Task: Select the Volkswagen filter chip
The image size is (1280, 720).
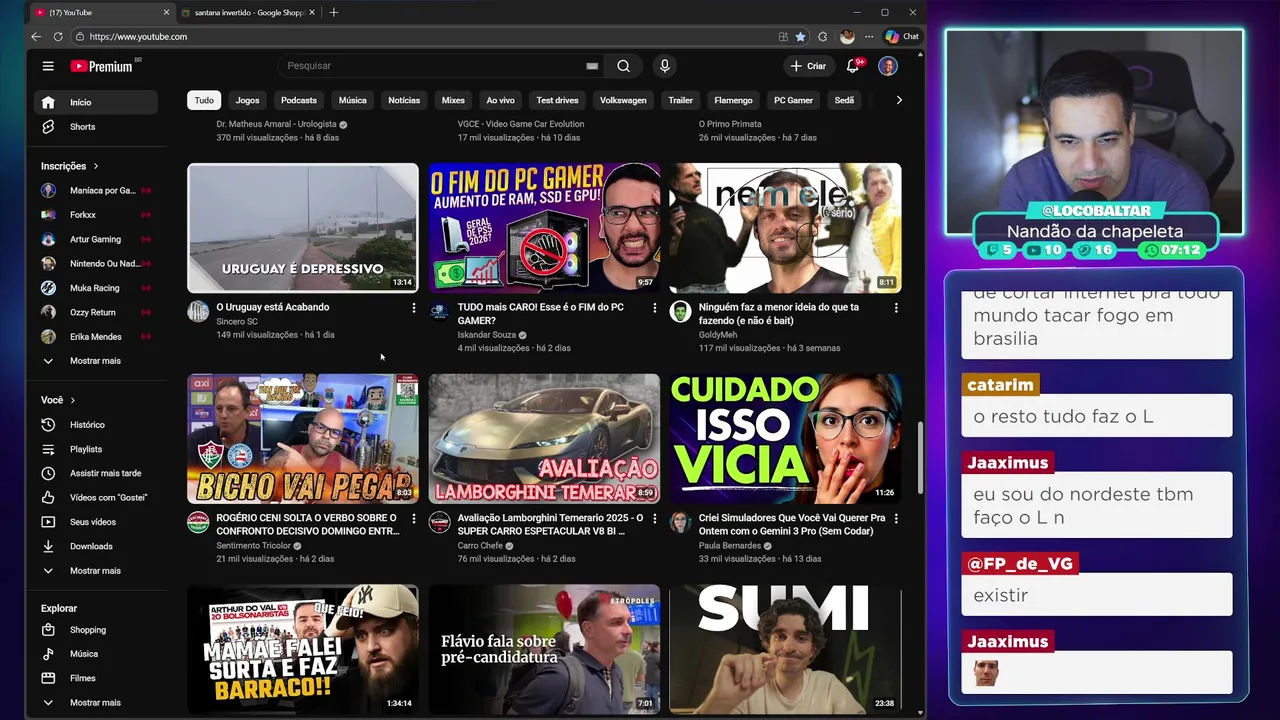Action: (623, 100)
